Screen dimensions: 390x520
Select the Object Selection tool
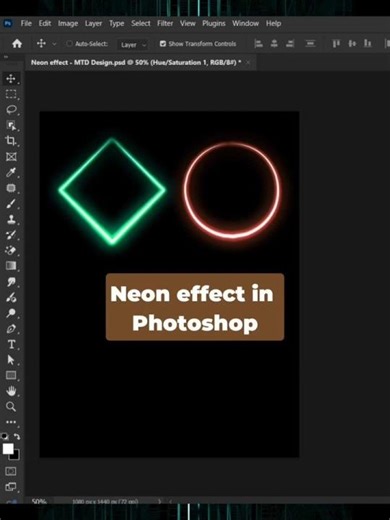tap(11, 125)
